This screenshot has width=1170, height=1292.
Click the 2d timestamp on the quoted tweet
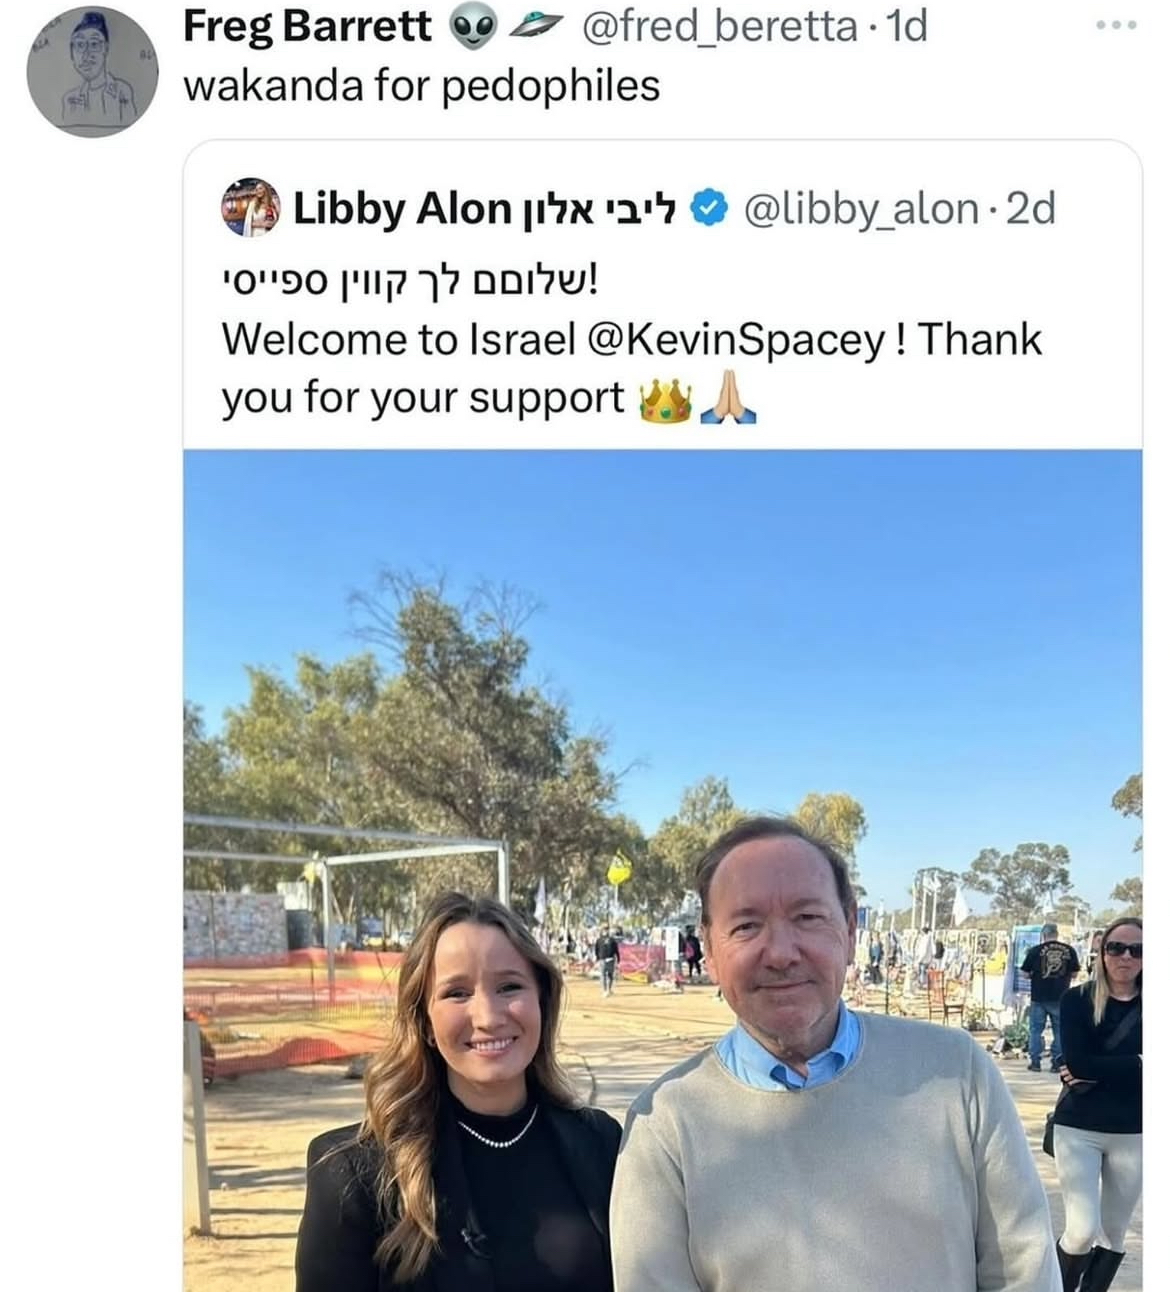point(1029,208)
